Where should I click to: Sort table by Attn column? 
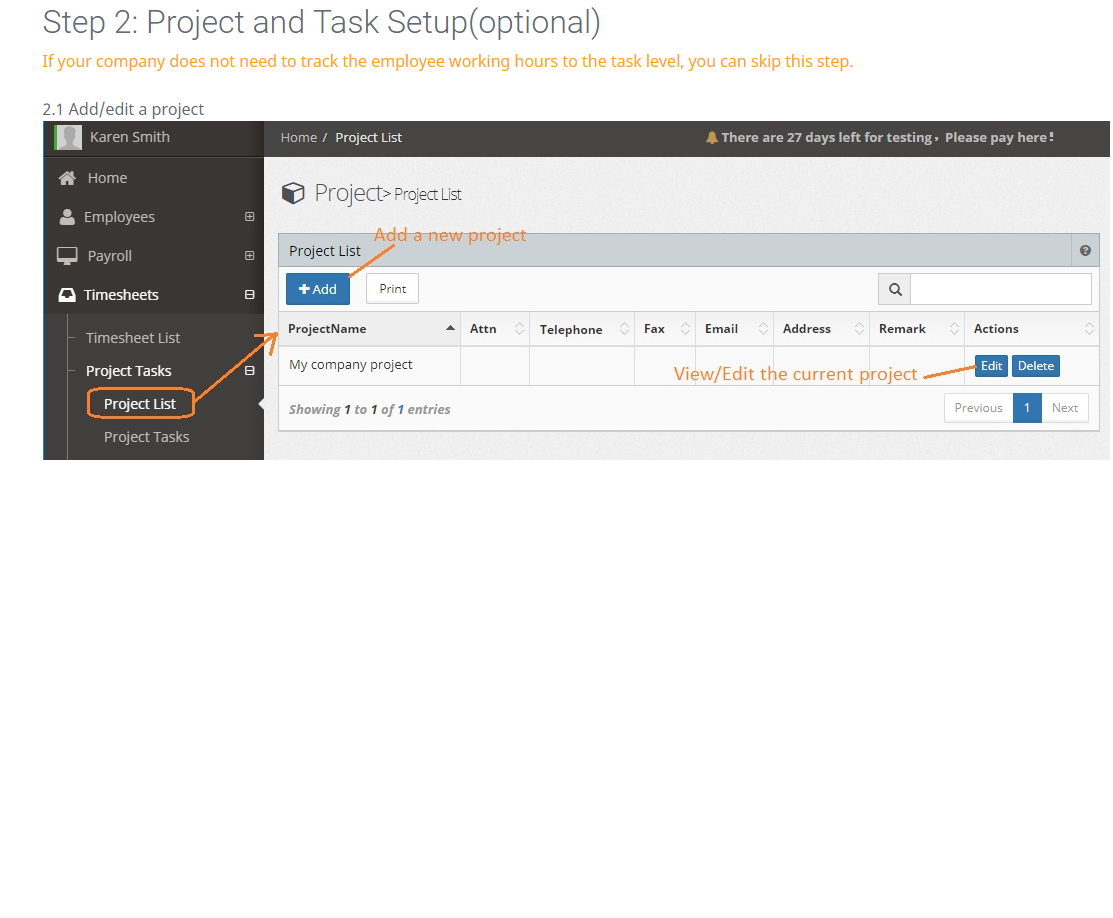coord(495,329)
